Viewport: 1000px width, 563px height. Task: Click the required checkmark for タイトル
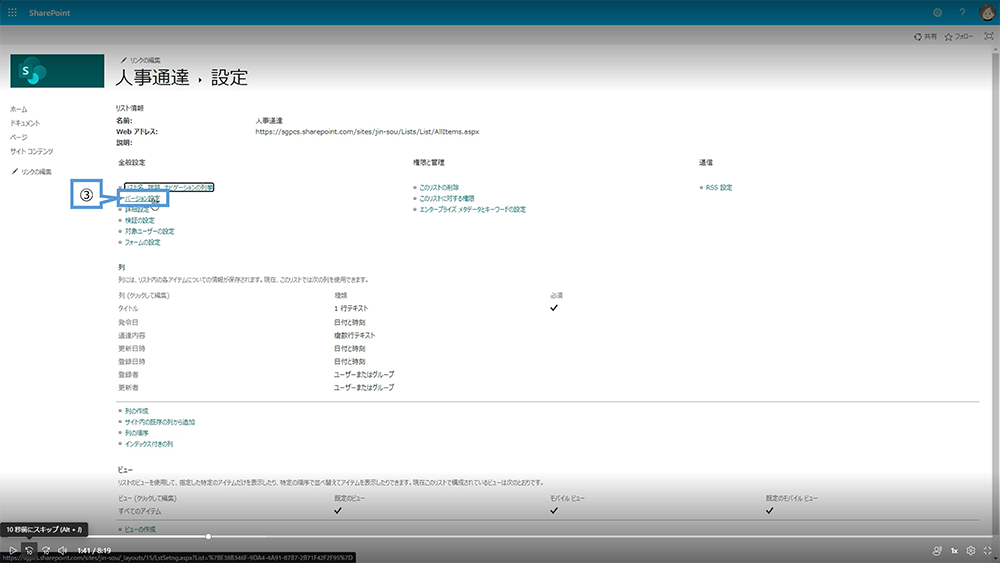click(x=554, y=308)
